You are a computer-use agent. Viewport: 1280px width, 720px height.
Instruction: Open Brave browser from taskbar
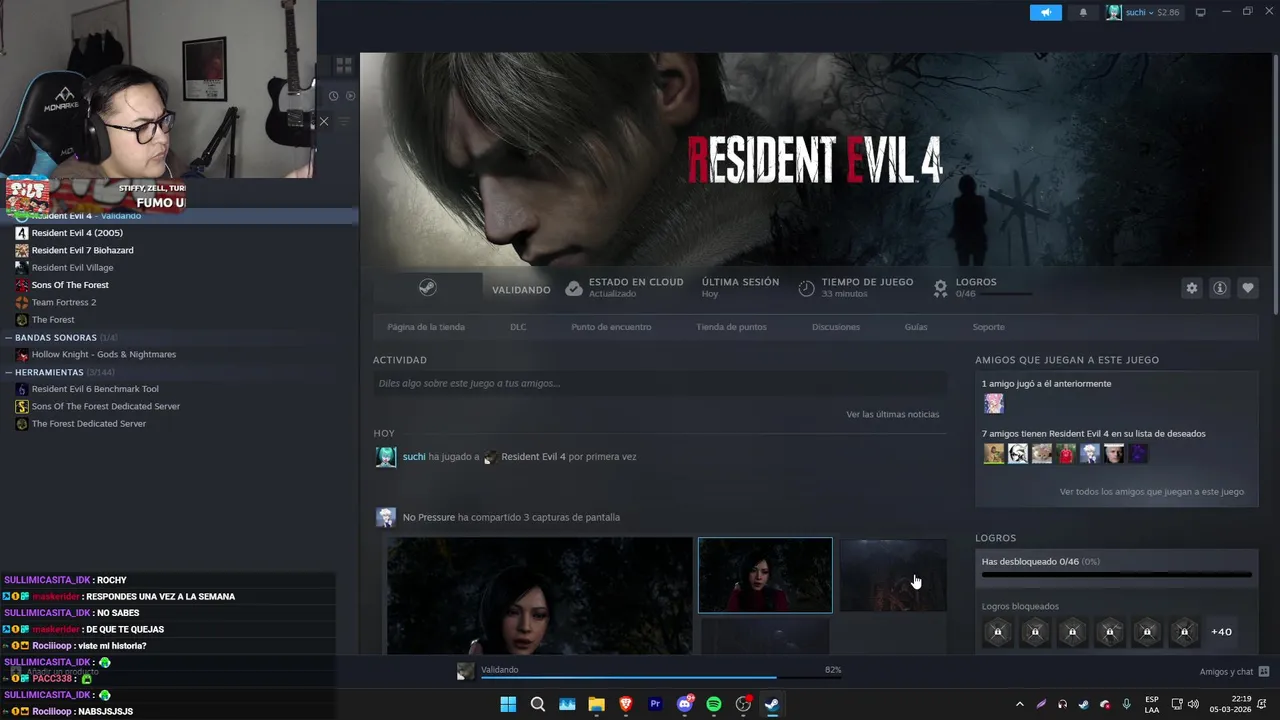[x=626, y=704]
